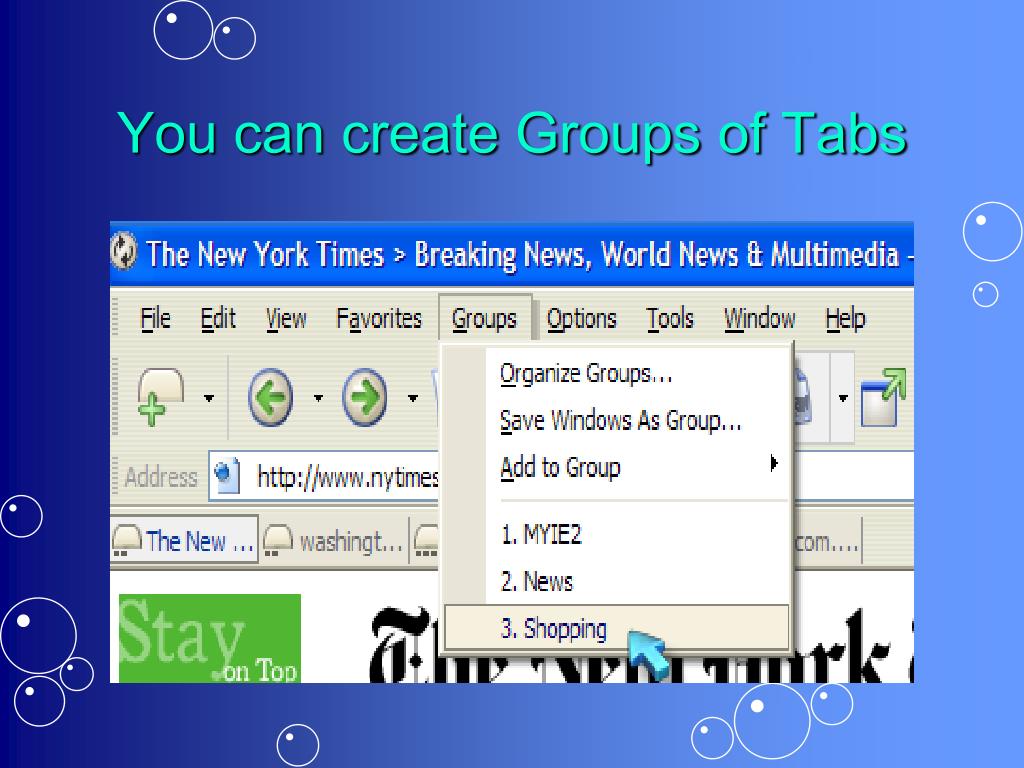Open the Edit menu
The image size is (1024, 768).
pos(217,319)
